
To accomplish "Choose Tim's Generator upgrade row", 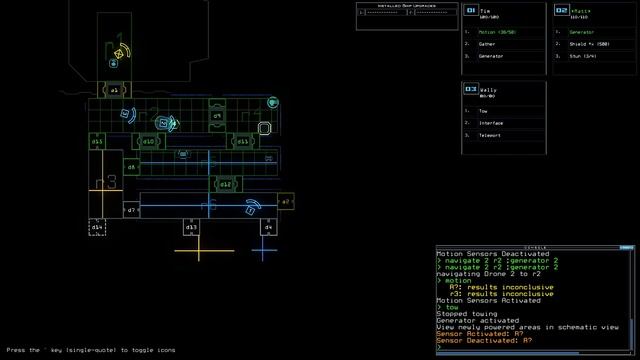I will click(x=504, y=56).
